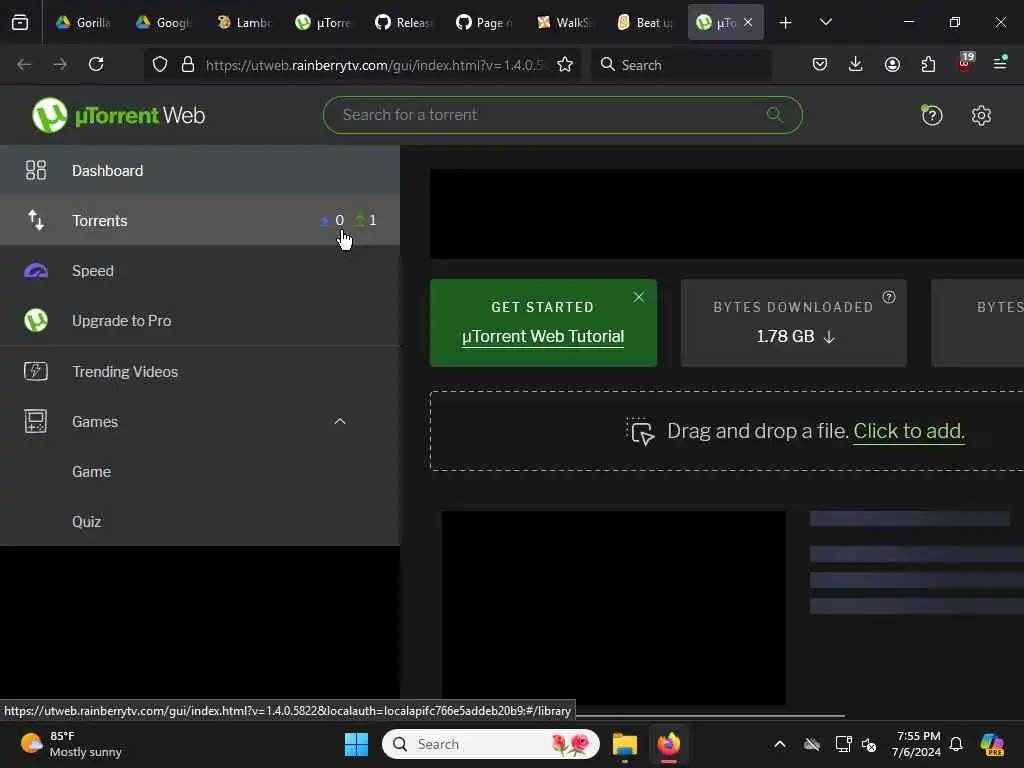Click the site padlock icon

(x=188, y=65)
